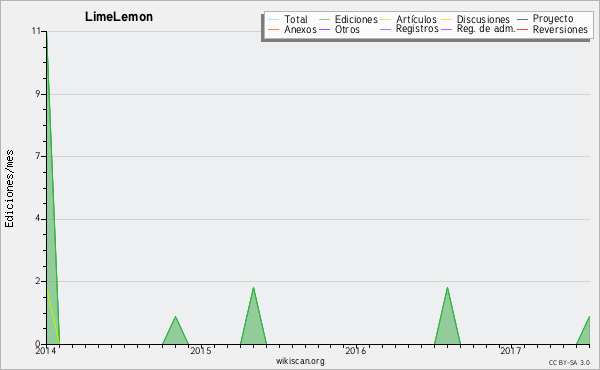
Task: Click the LimeLemon chart title
Action: pos(119,17)
